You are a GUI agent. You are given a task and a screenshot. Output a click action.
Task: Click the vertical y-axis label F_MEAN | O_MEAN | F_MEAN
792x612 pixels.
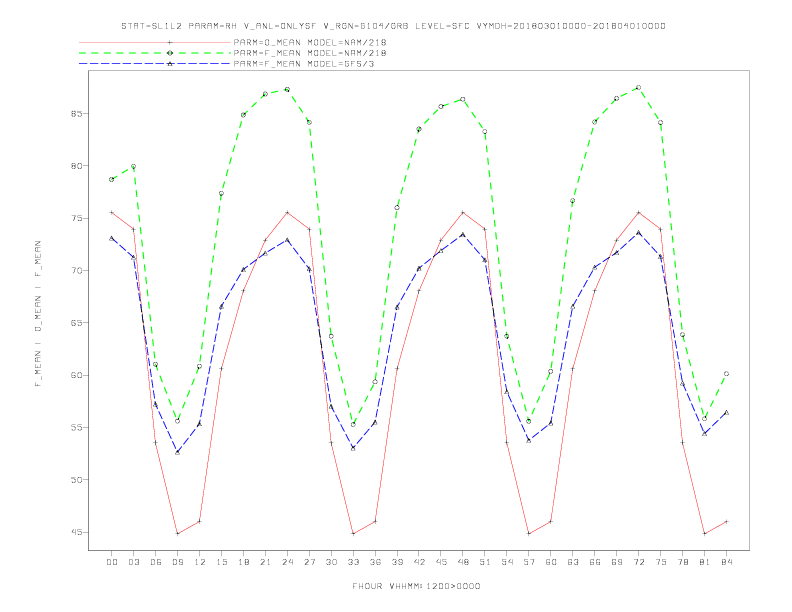38,314
